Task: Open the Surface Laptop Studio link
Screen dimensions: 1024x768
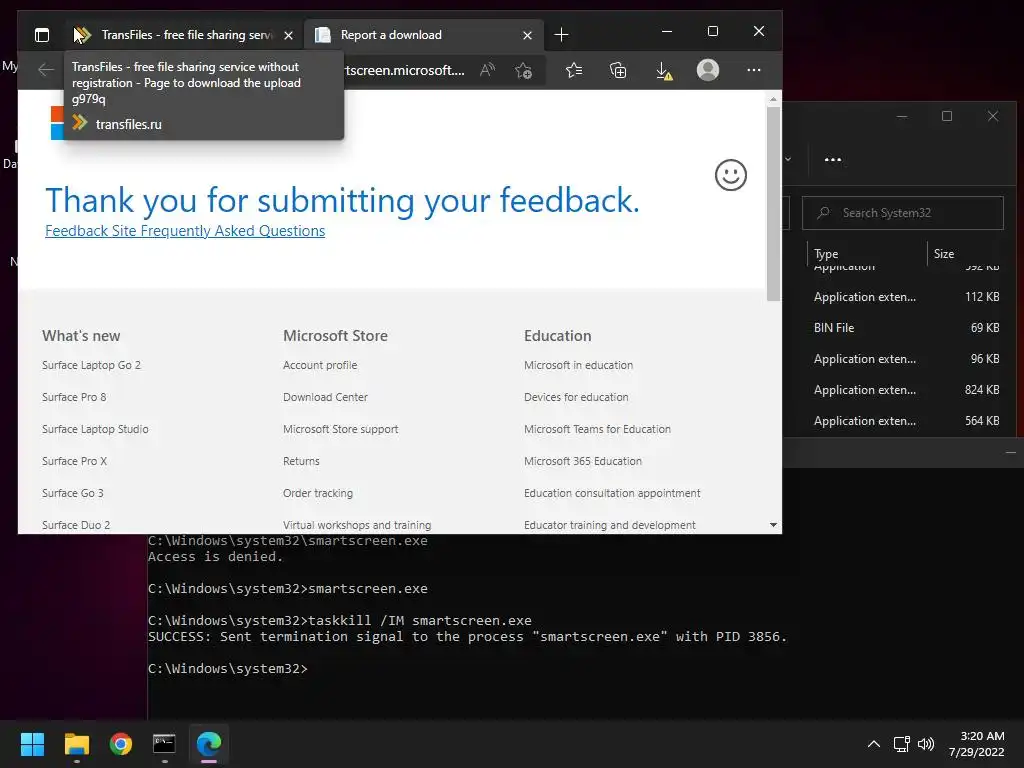Action: pos(95,429)
